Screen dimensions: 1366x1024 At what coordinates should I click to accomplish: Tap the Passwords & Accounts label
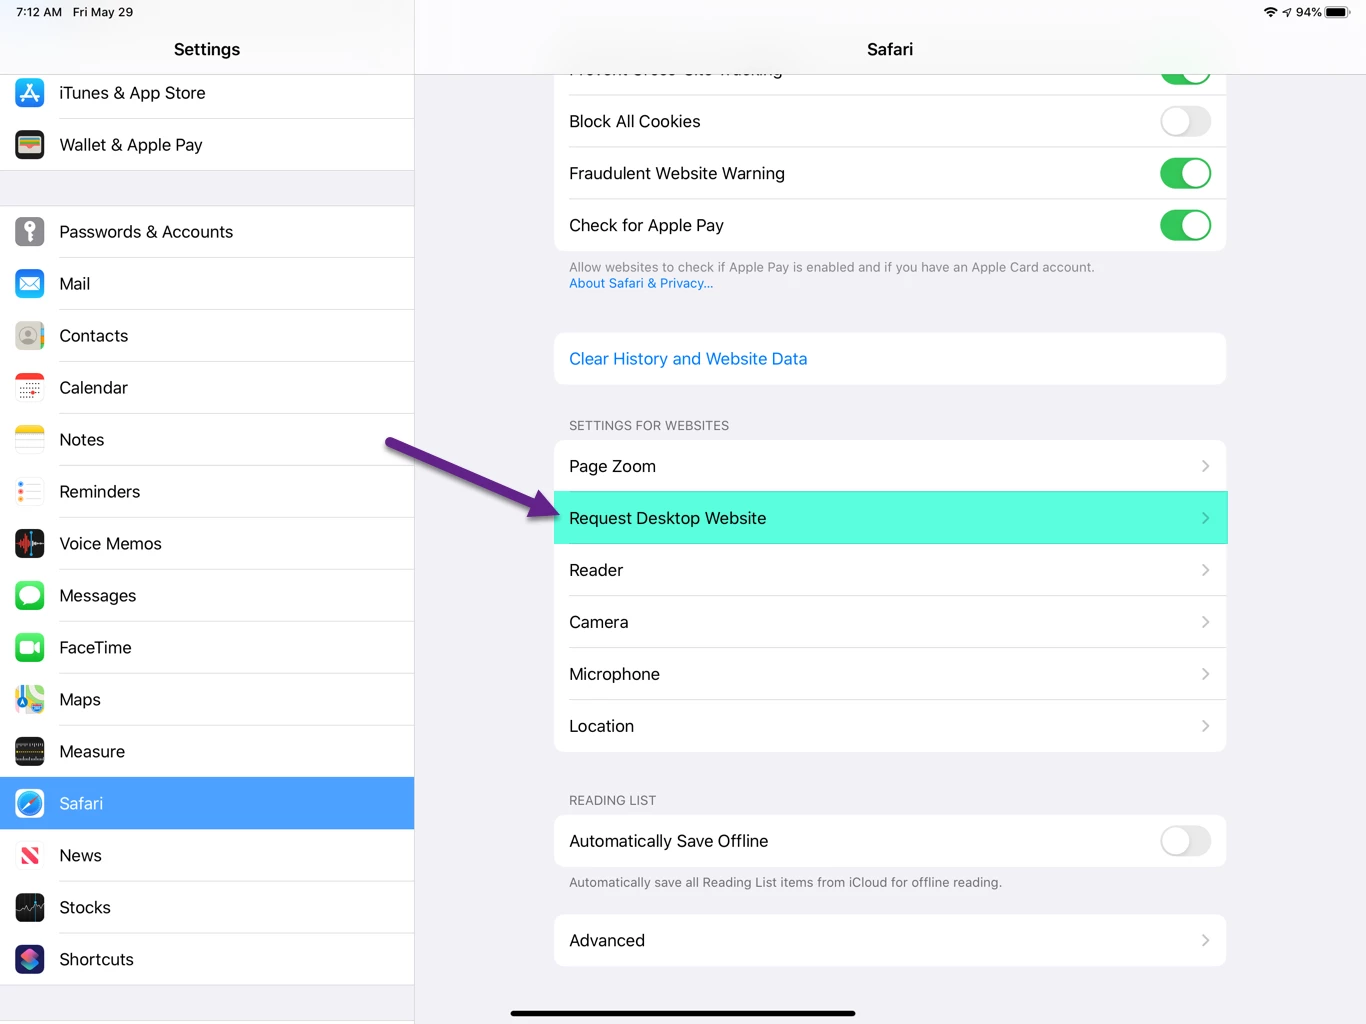(146, 232)
